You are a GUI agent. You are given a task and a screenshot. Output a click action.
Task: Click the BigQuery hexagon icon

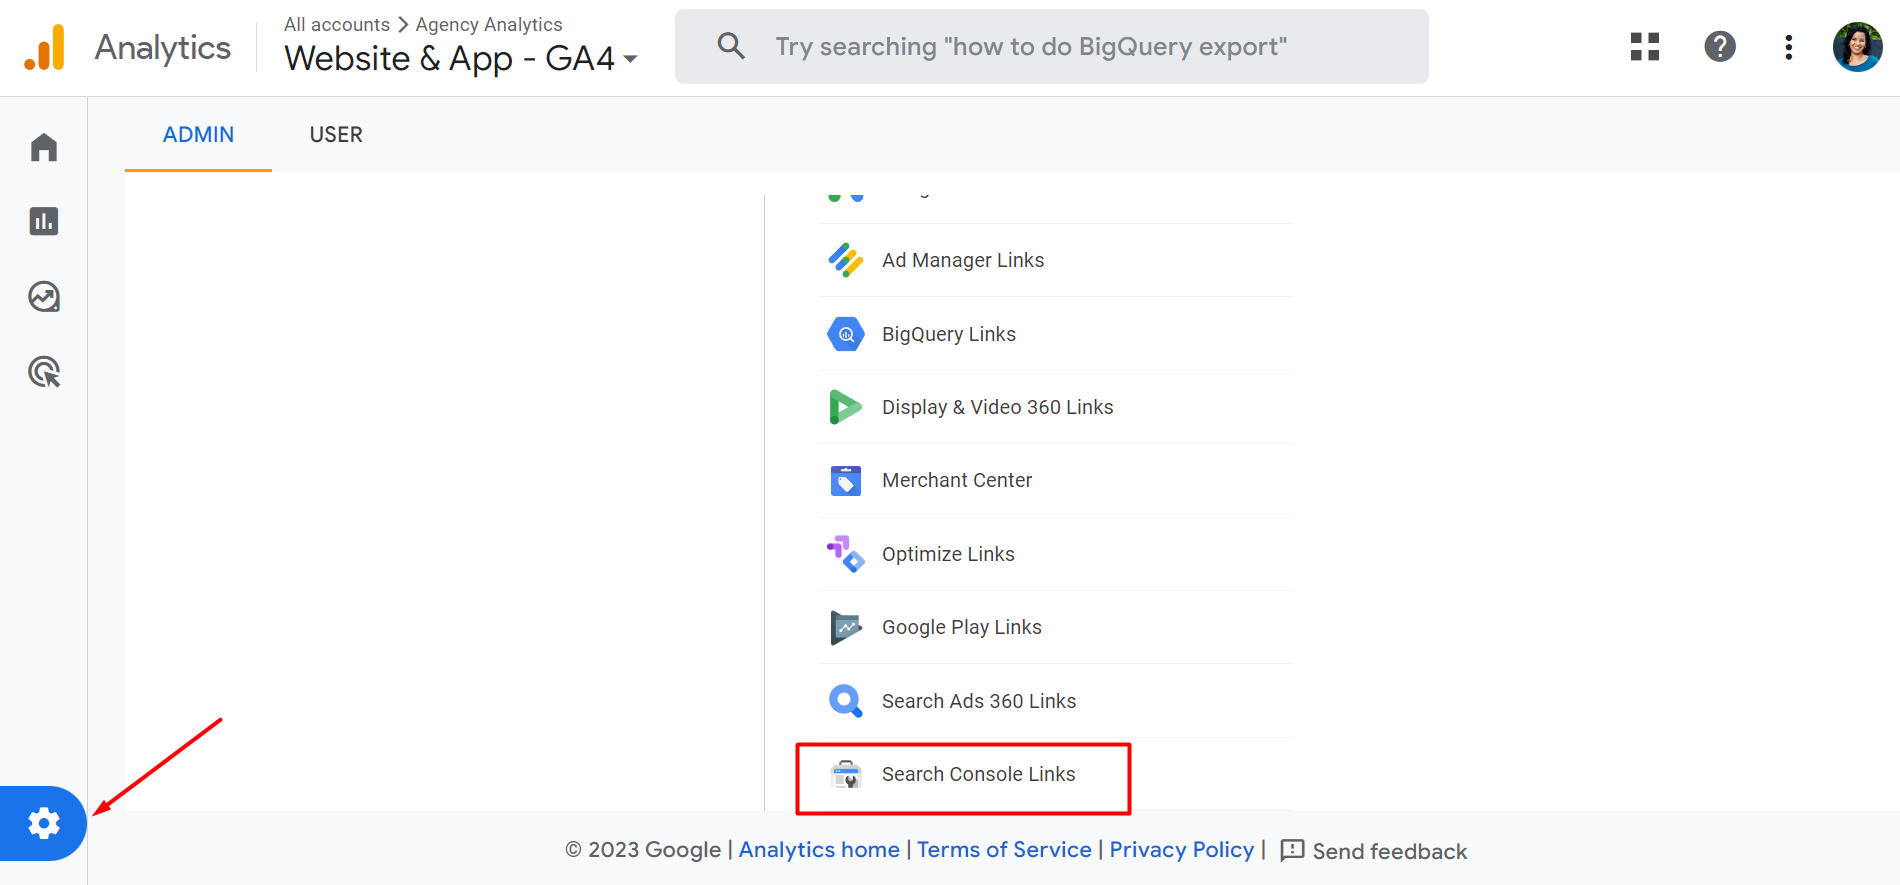tap(846, 334)
